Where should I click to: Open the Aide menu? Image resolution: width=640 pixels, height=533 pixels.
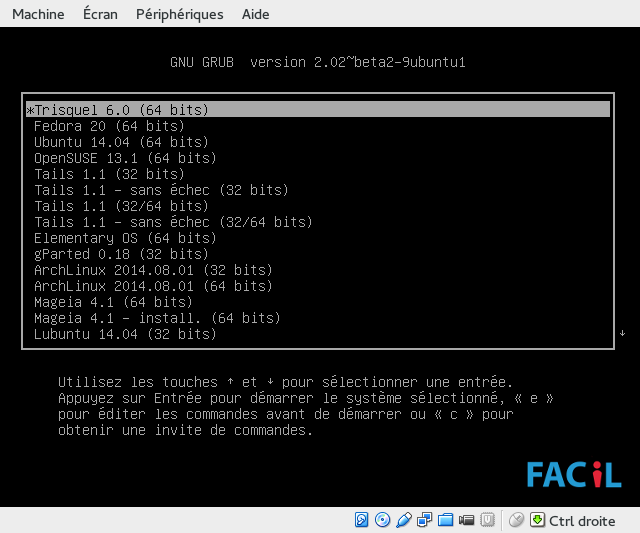point(256,14)
